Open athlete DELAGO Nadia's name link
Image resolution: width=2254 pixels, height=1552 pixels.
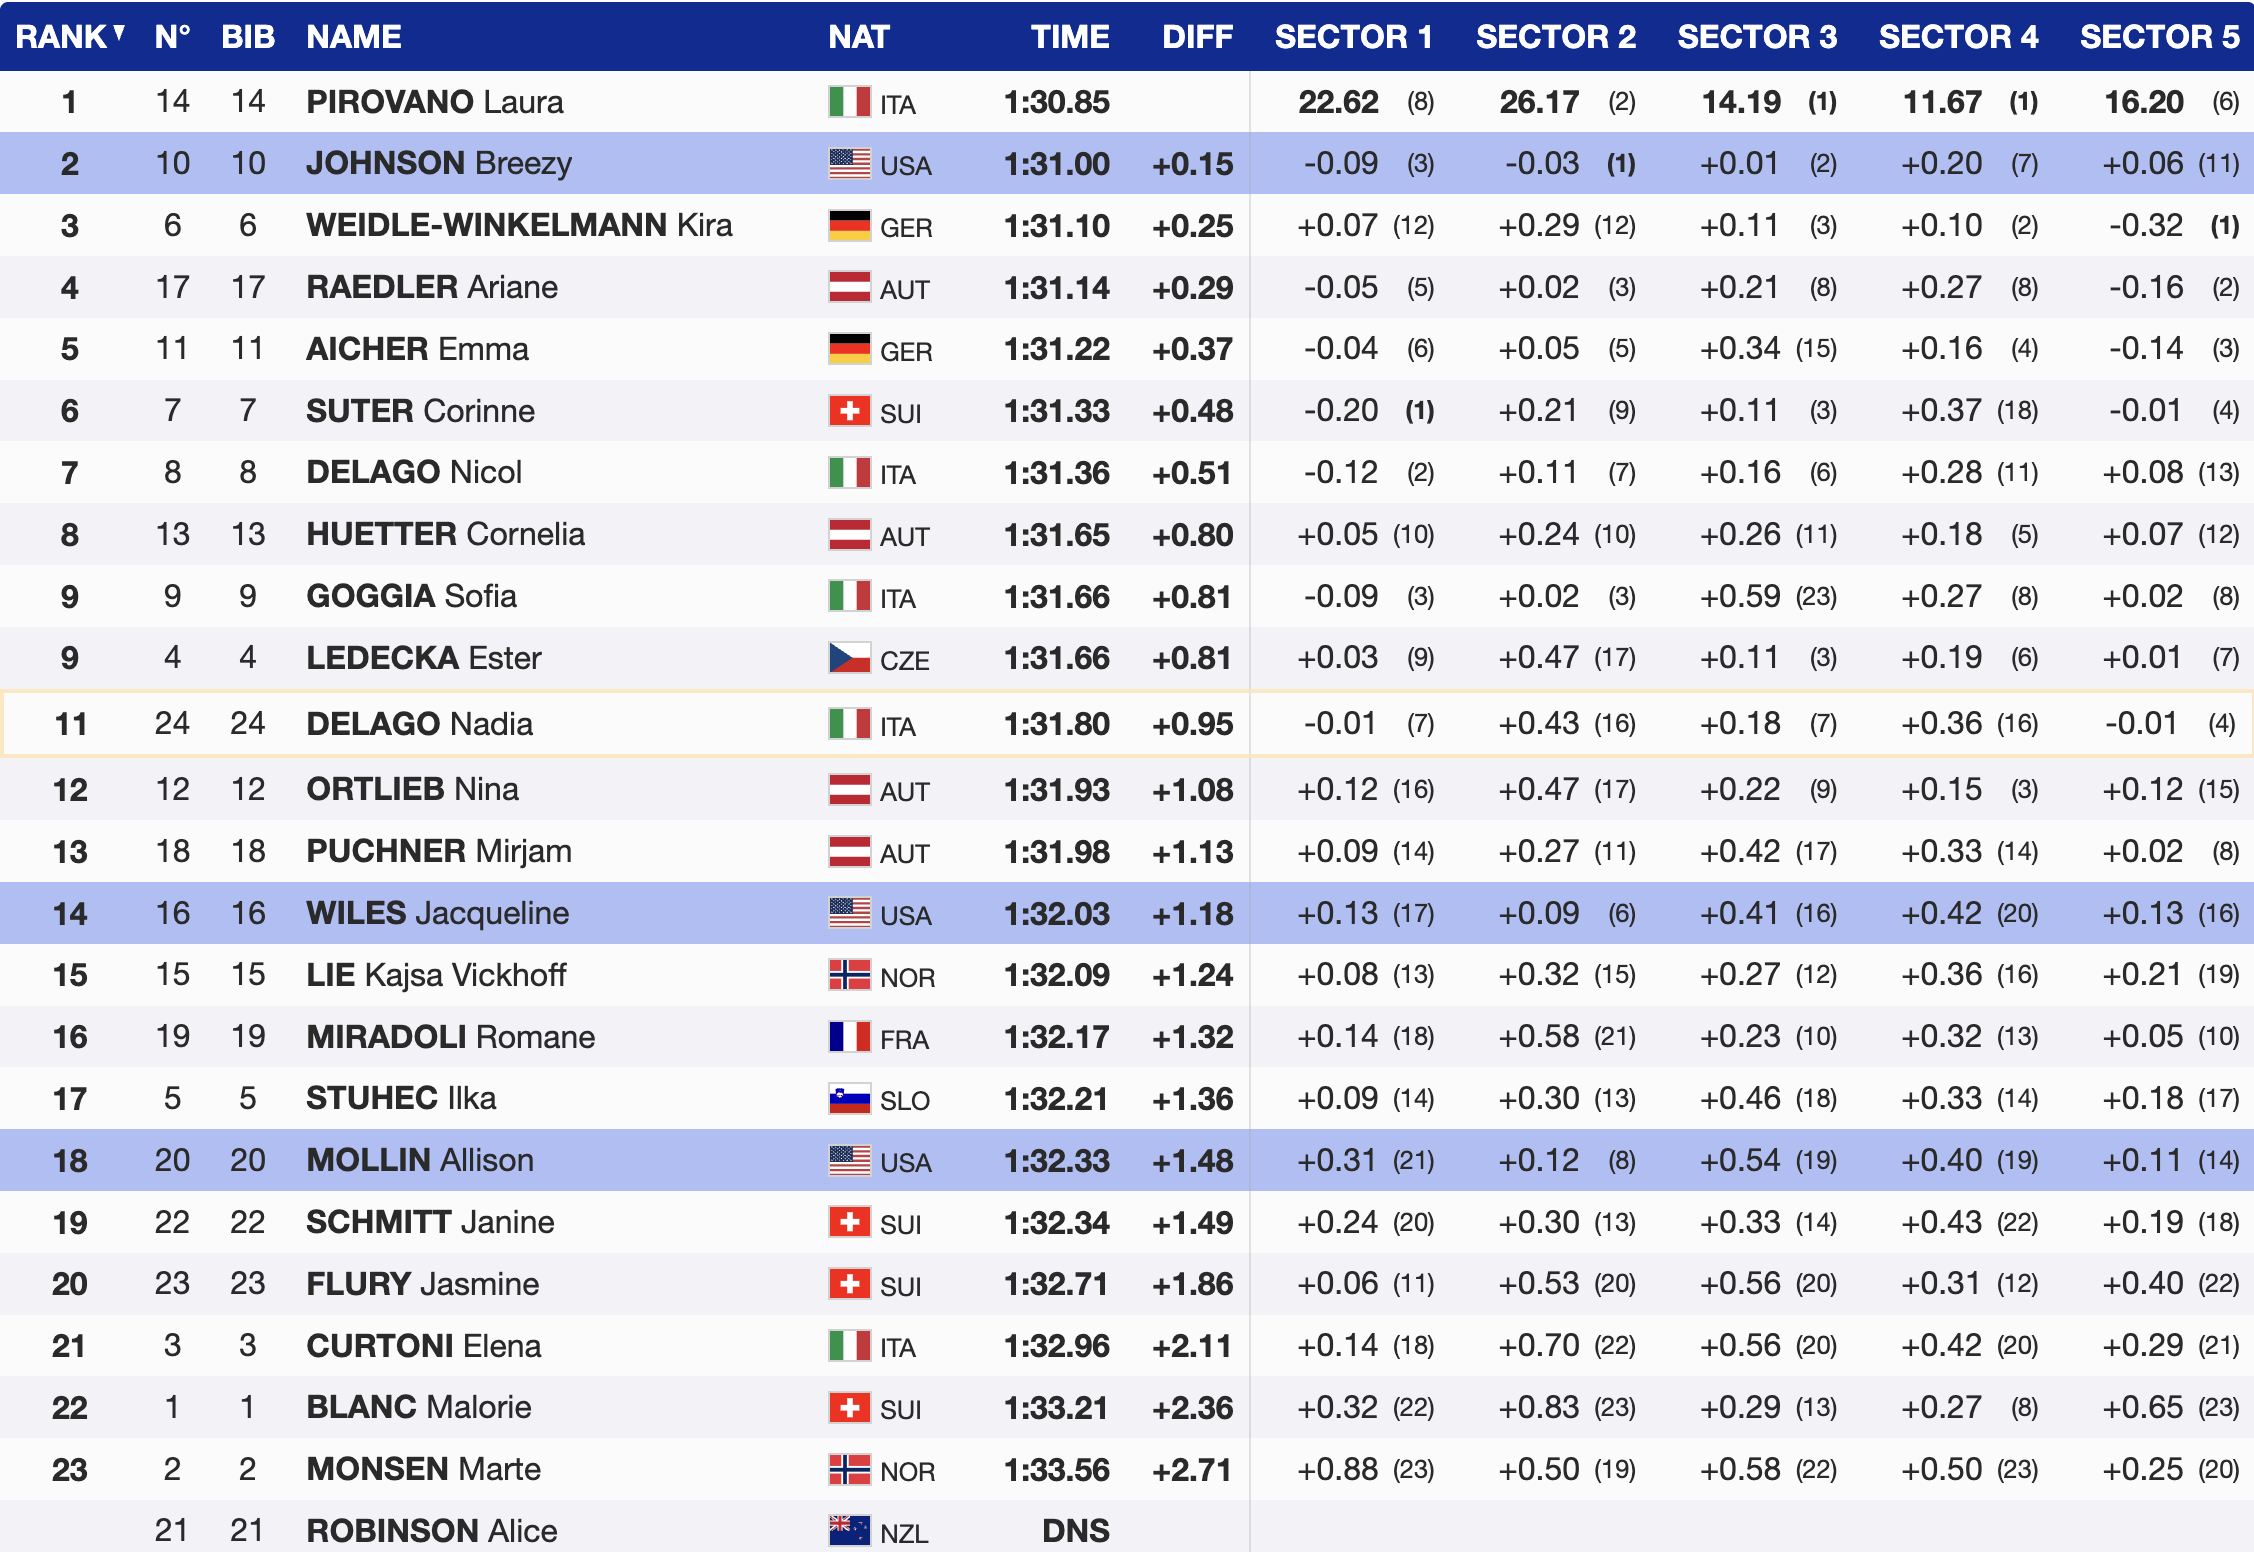click(x=419, y=724)
